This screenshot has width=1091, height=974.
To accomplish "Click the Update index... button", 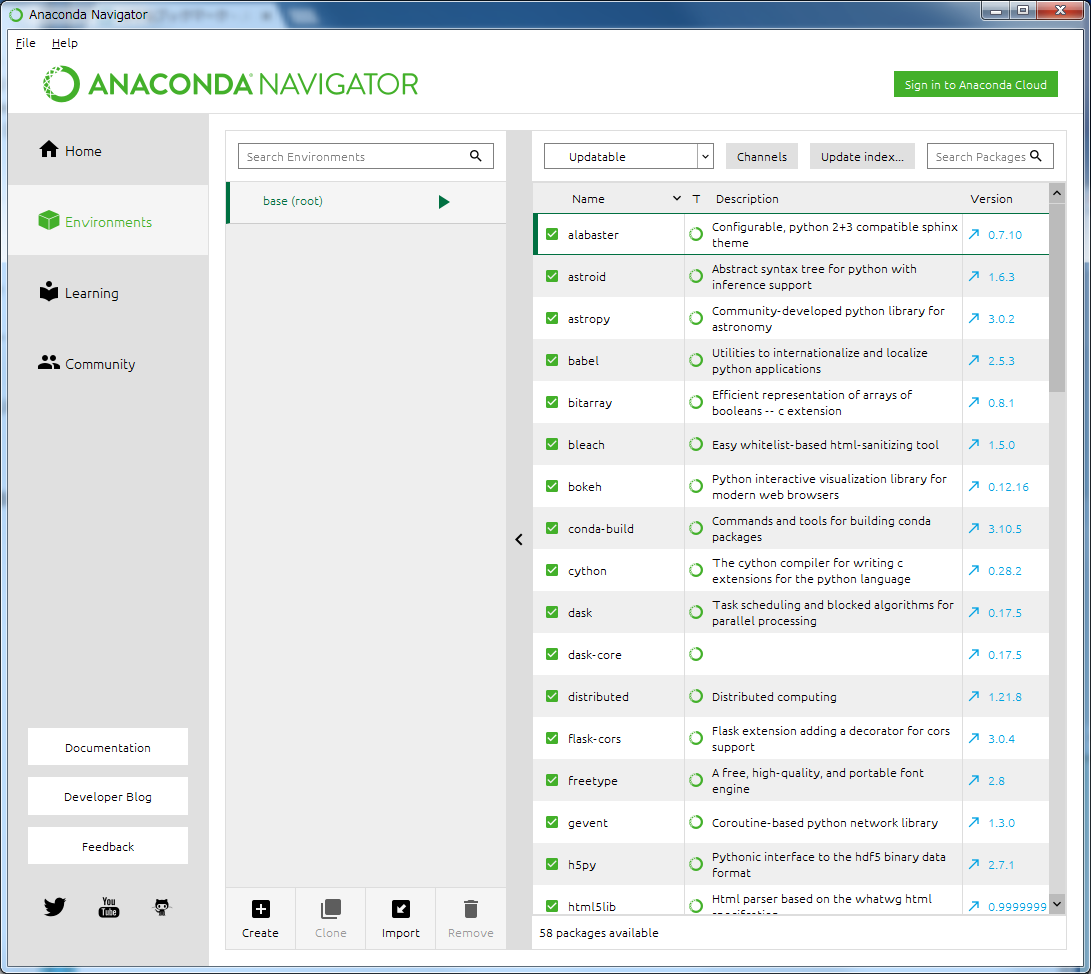I will click(x=862, y=157).
